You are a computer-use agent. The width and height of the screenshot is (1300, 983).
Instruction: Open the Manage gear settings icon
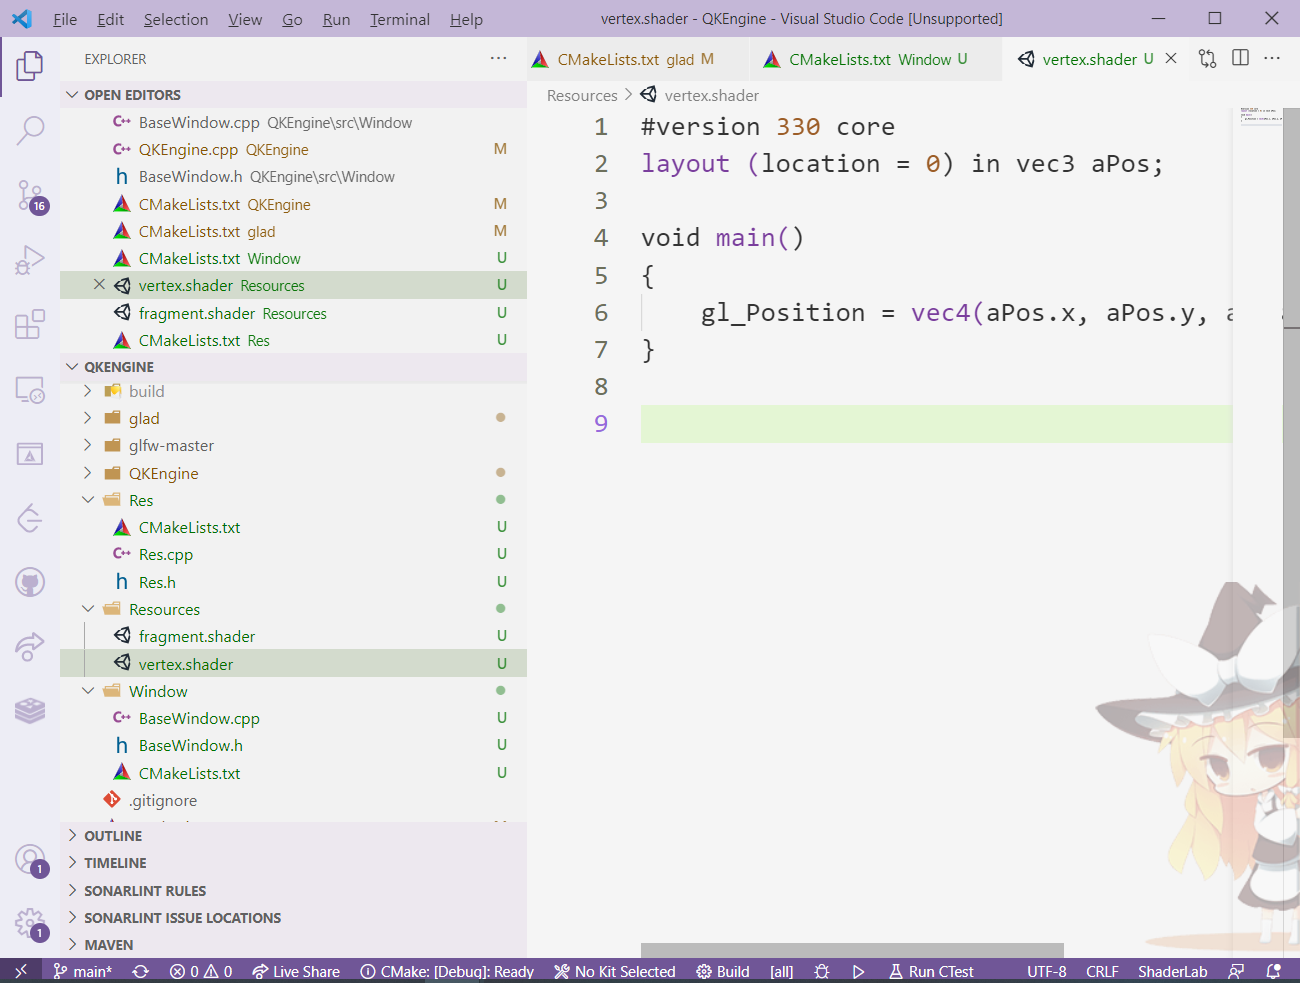30,924
